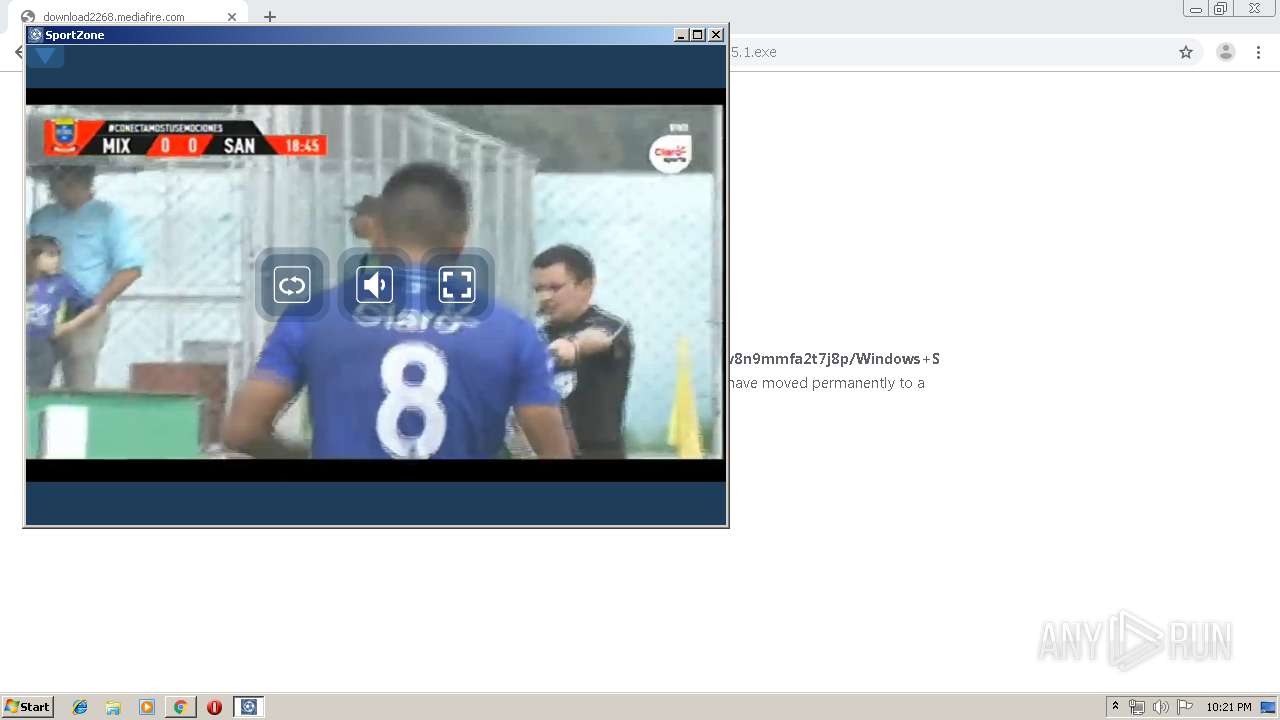Open the Chrome profile avatar menu

(x=1226, y=52)
